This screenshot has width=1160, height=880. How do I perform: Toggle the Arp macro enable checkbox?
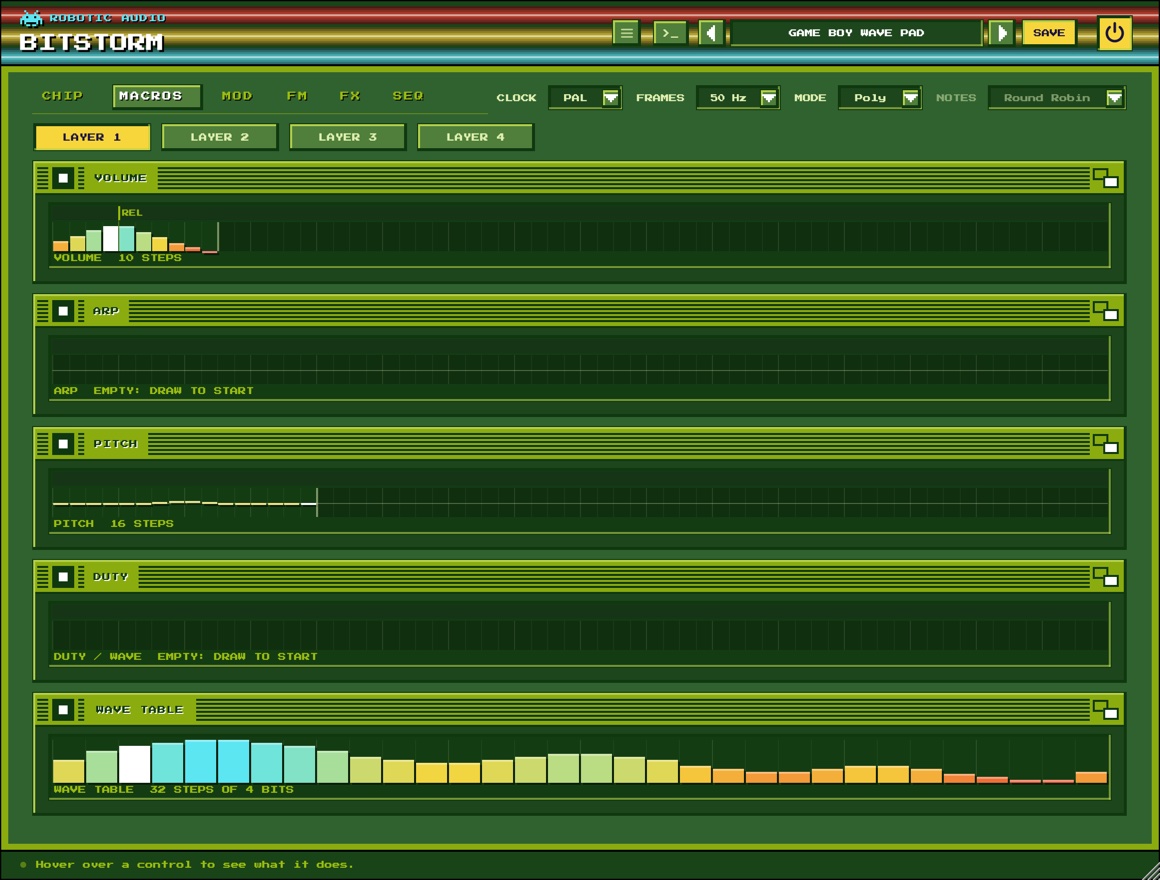pyautogui.click(x=63, y=311)
